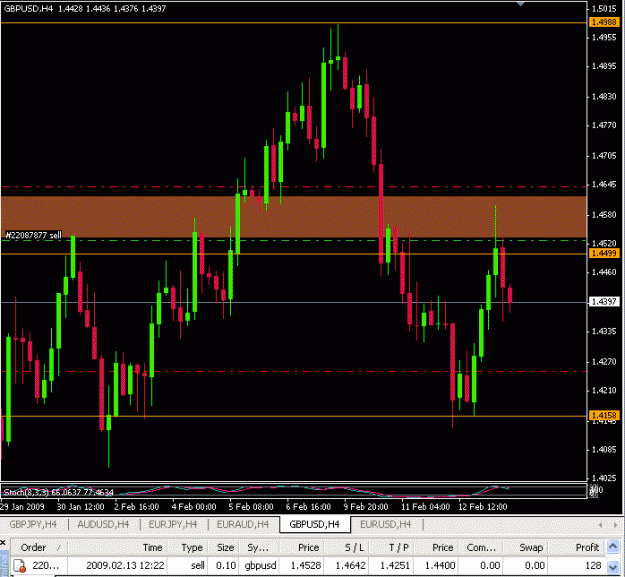Click the current price marker 1.4397

tap(604, 302)
